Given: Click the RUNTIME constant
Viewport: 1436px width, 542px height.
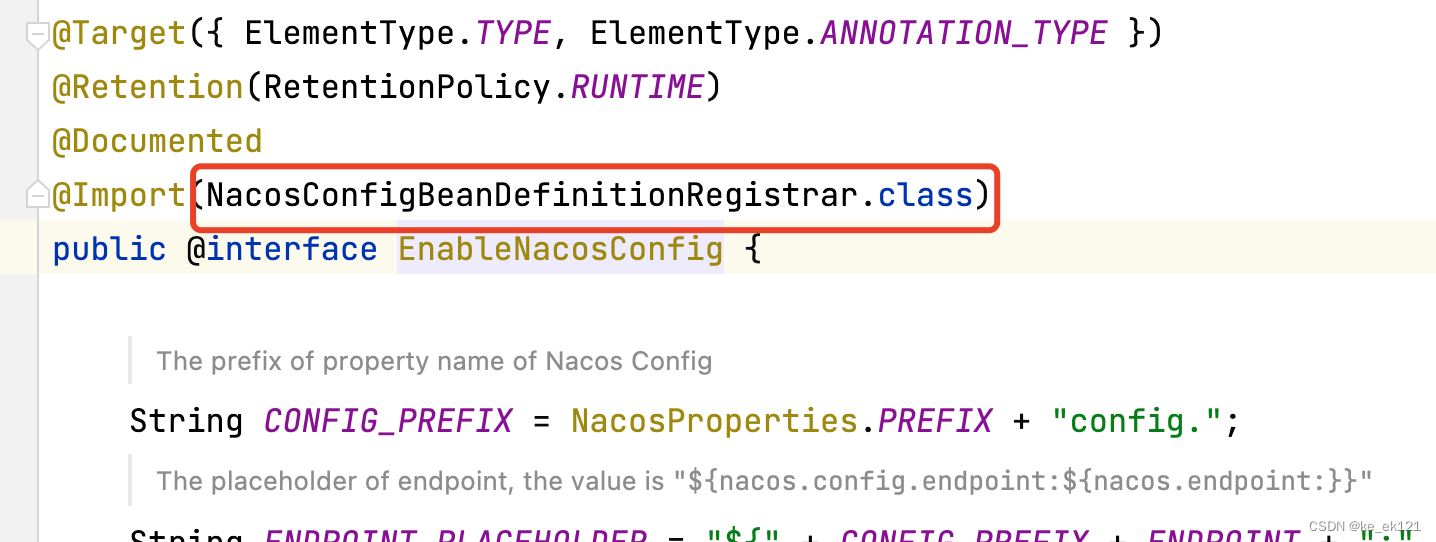Looking at the screenshot, I should [637, 87].
